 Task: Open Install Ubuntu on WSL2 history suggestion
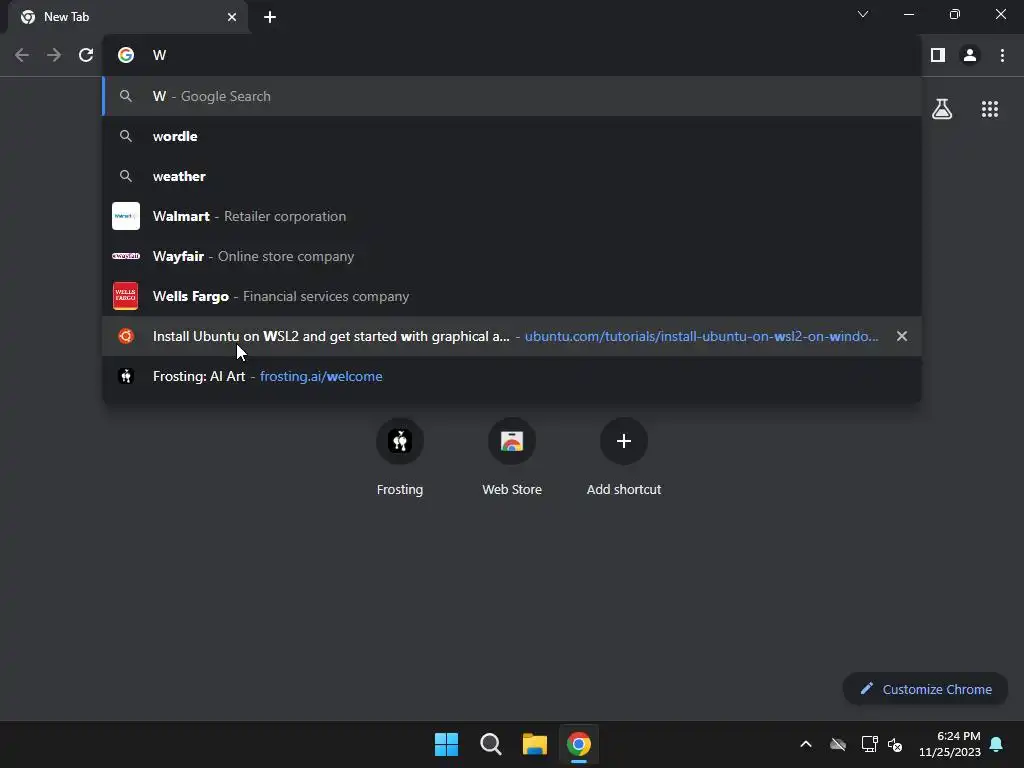point(512,336)
